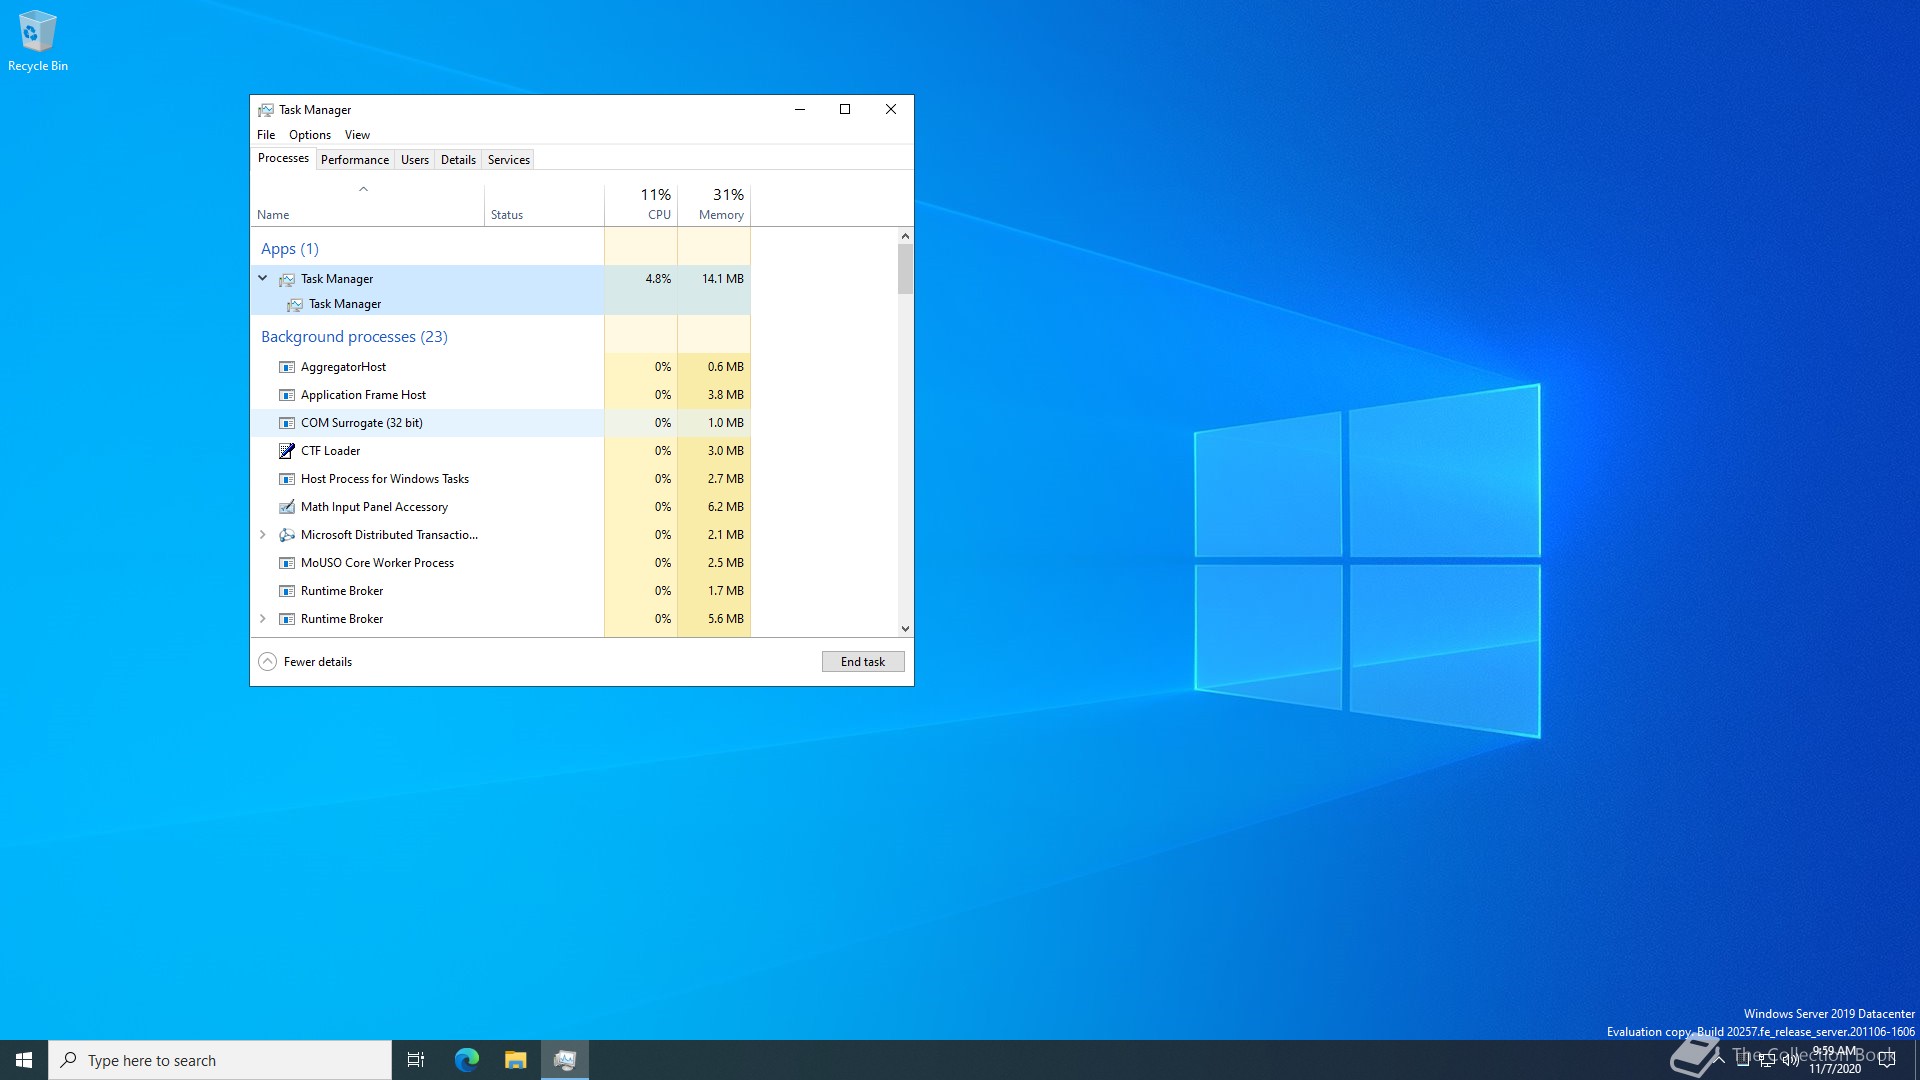Sort processes by the CPU column
The height and width of the screenshot is (1080, 1920).
pyautogui.click(x=641, y=204)
